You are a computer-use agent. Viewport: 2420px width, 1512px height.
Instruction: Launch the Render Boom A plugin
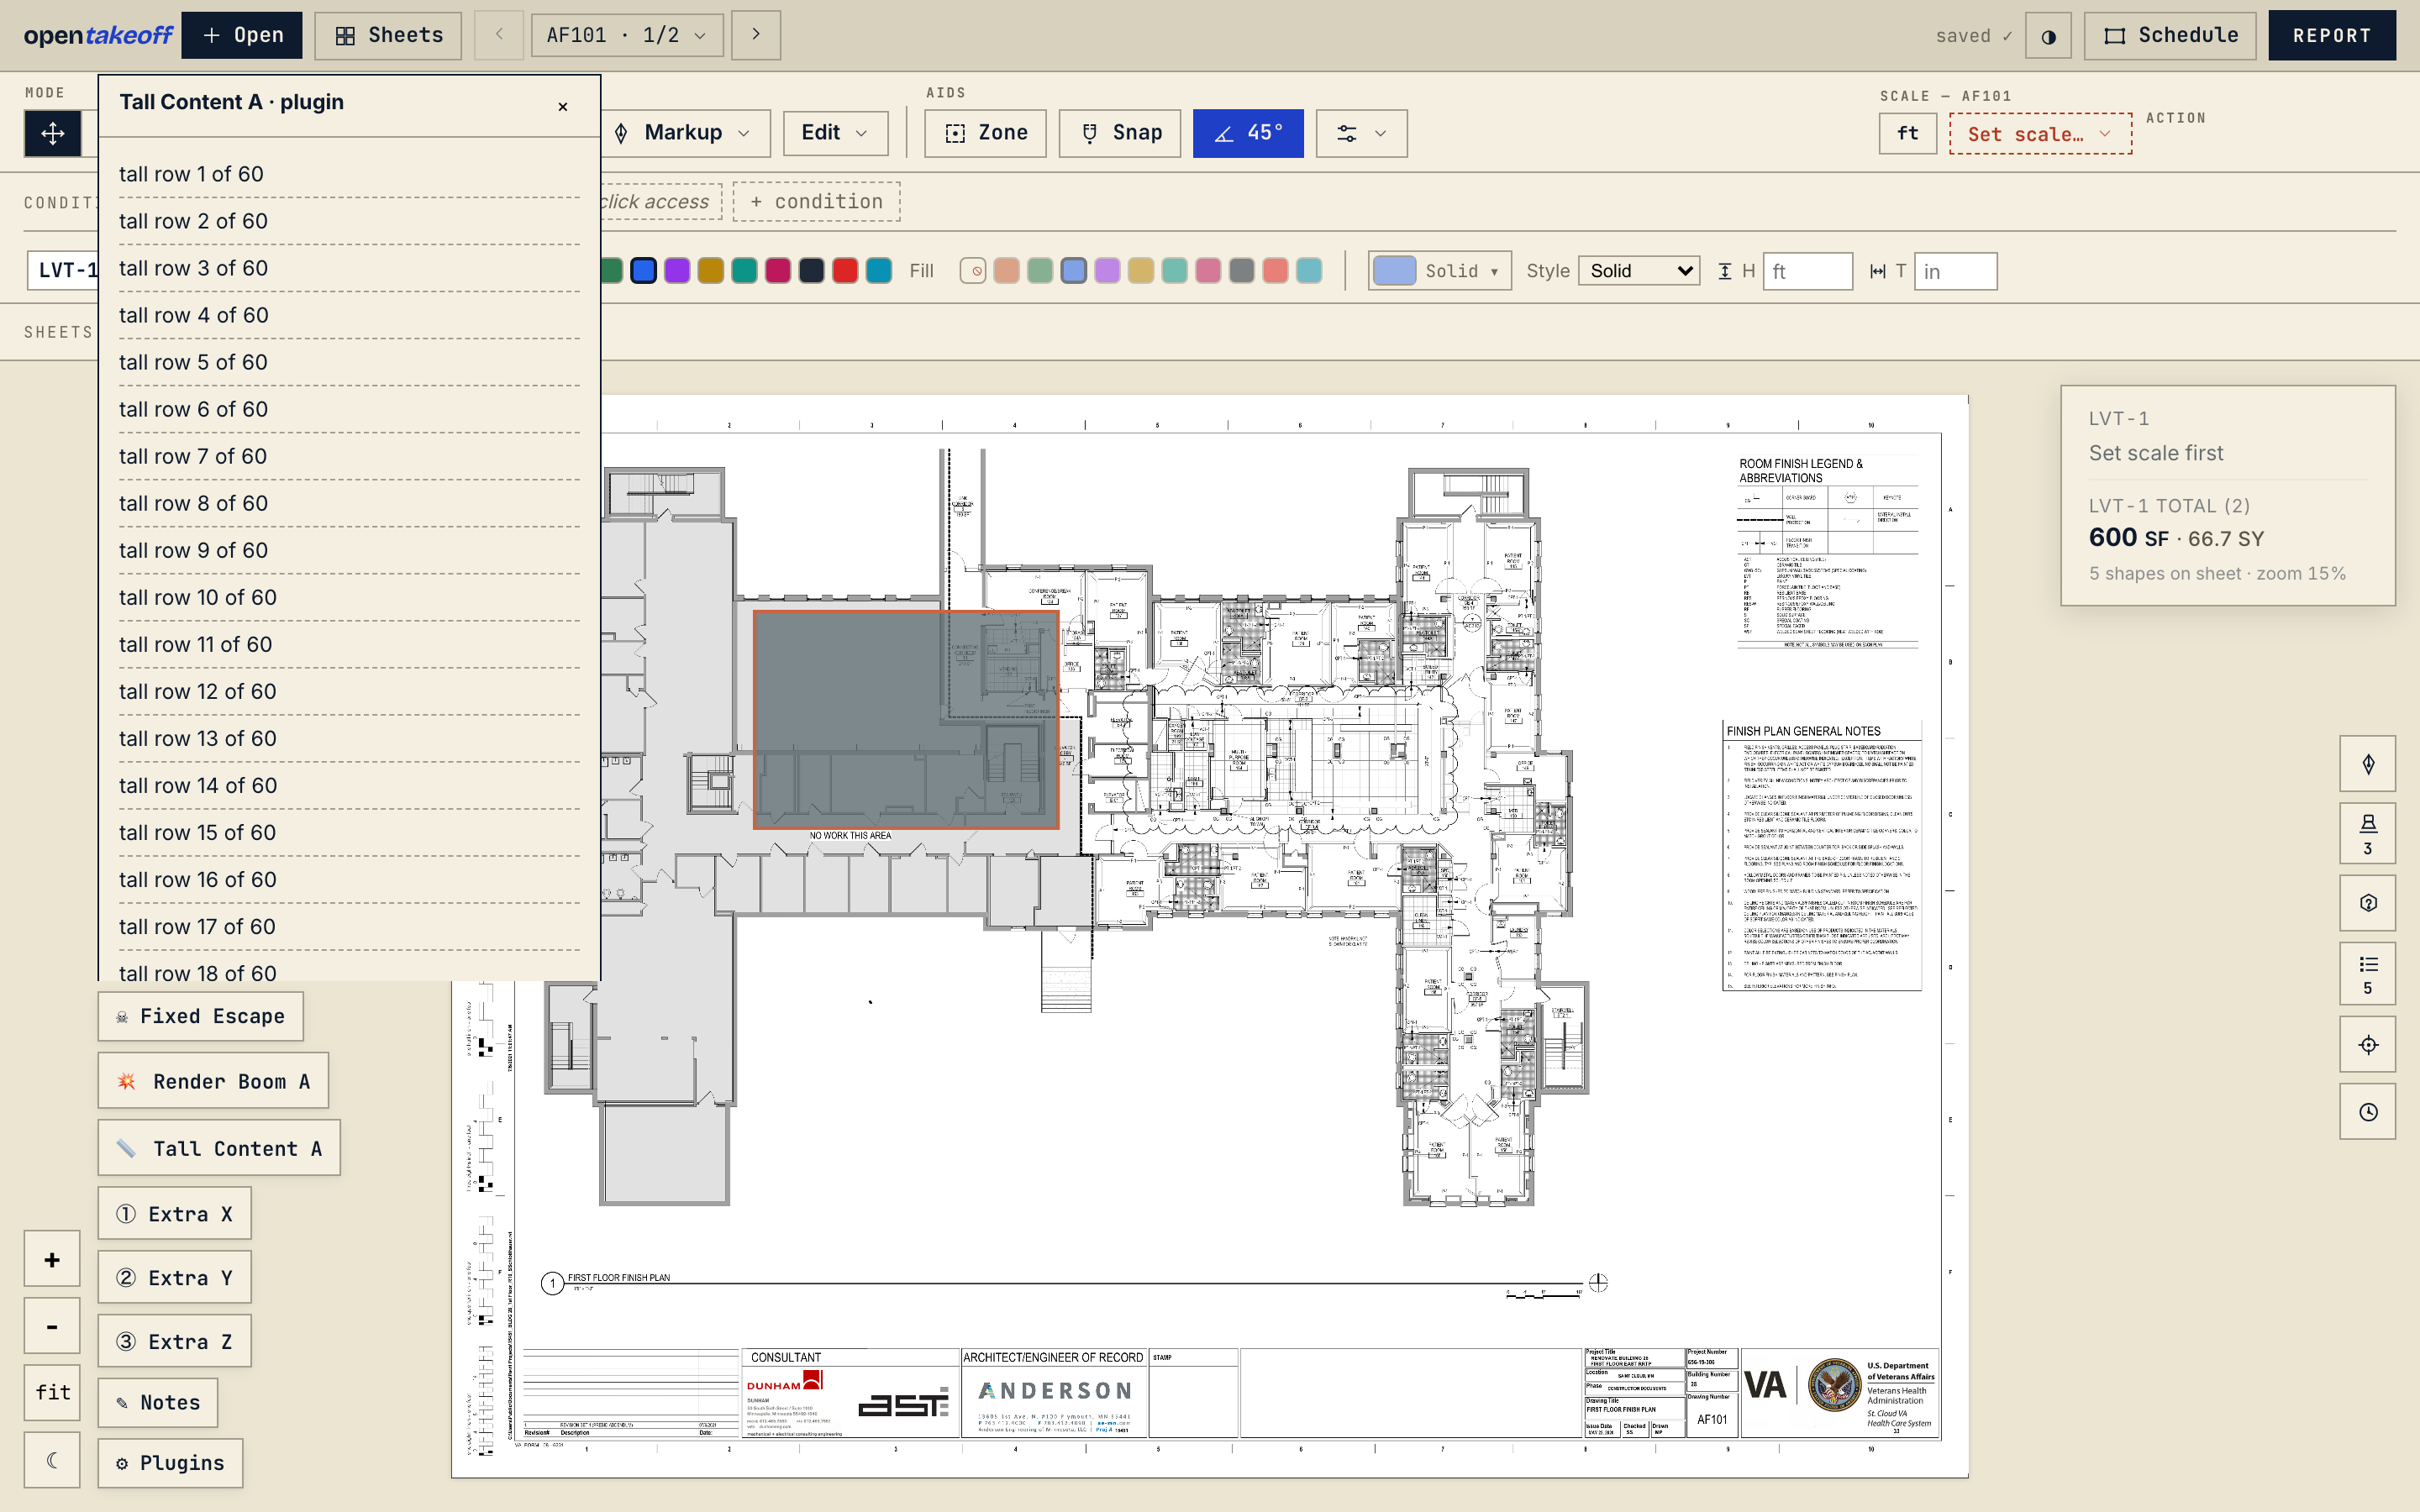pyautogui.click(x=213, y=1081)
